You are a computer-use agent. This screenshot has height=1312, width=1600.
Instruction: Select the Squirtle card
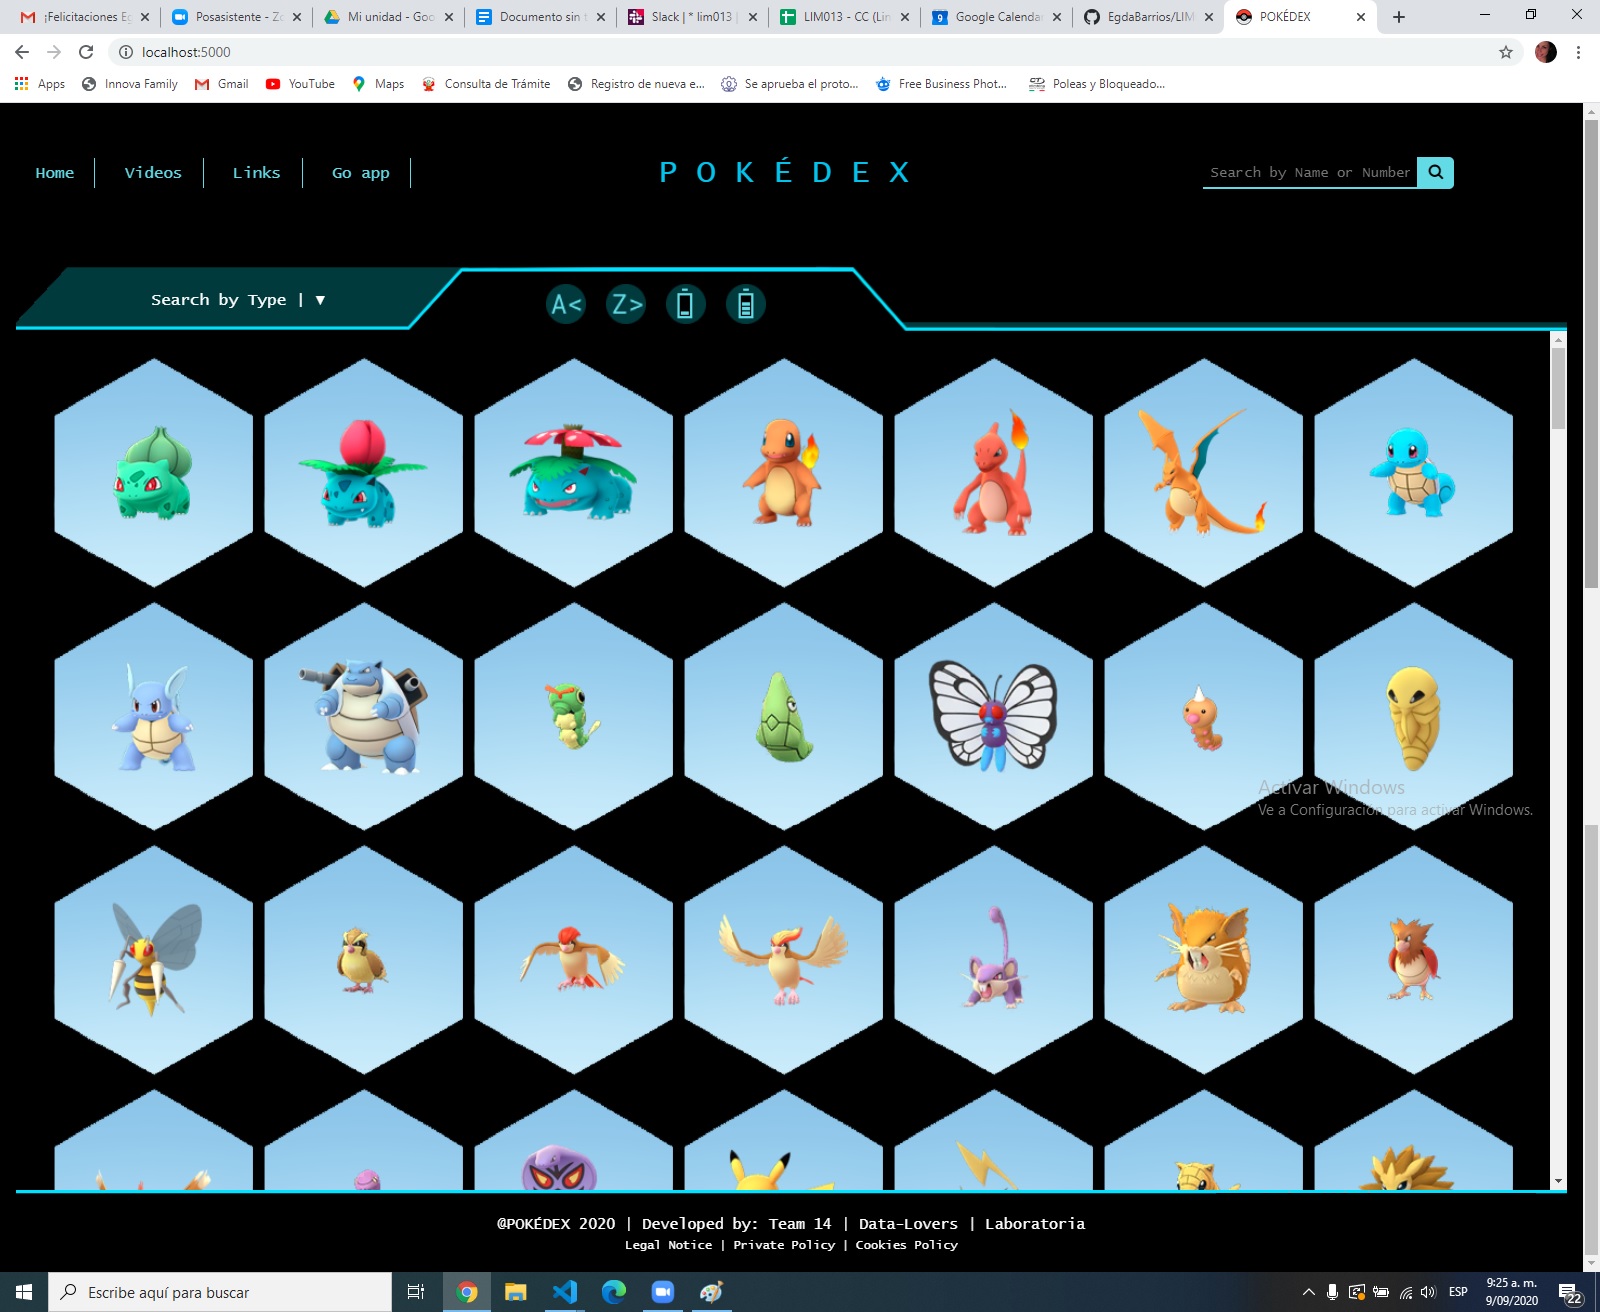[1414, 472]
